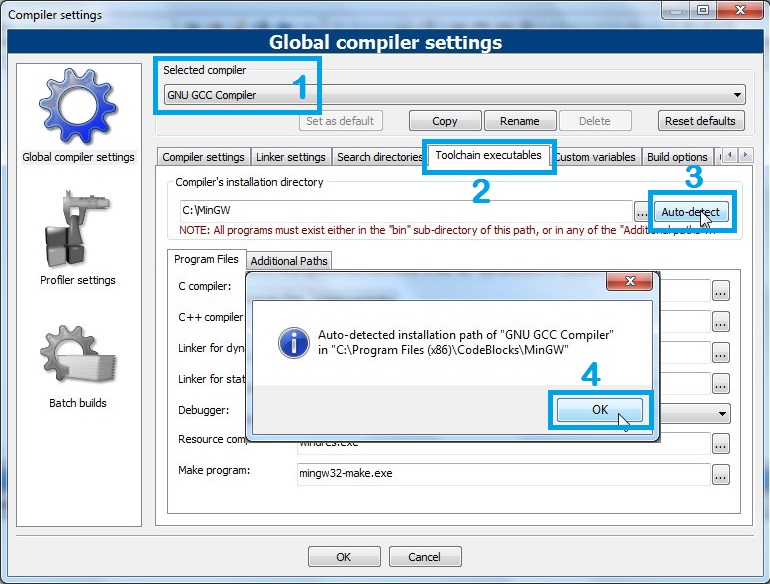
Task: Click the red NOTE text about bin sub-directory
Action: coord(446,230)
